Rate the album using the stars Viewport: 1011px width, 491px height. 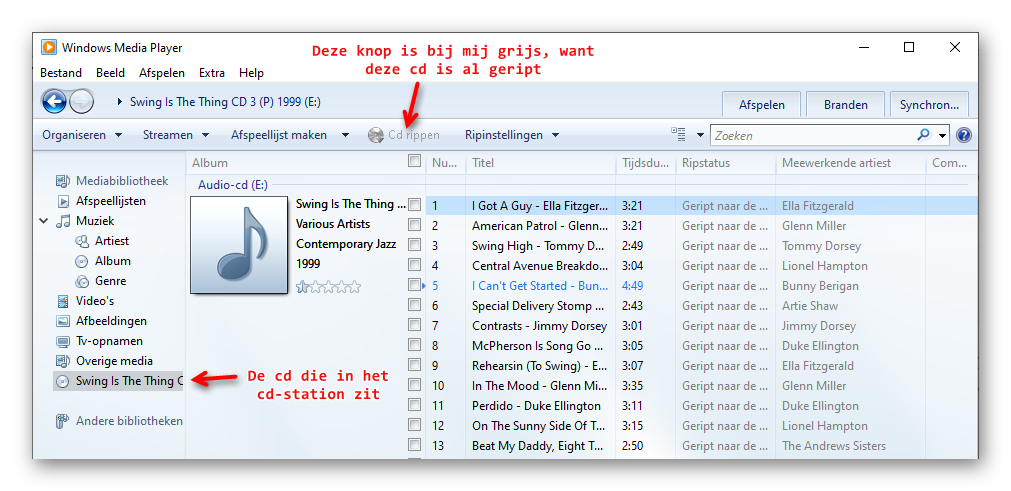(328, 287)
